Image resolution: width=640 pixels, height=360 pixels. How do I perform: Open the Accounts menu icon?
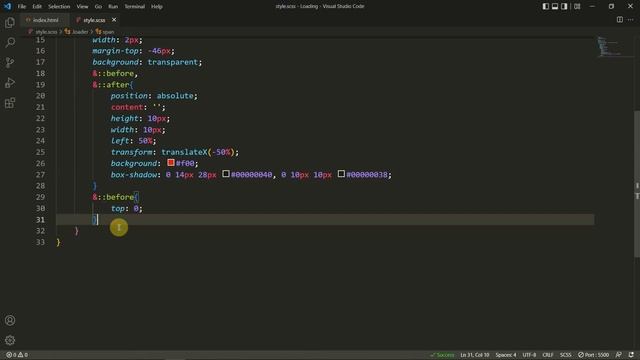(x=10, y=320)
